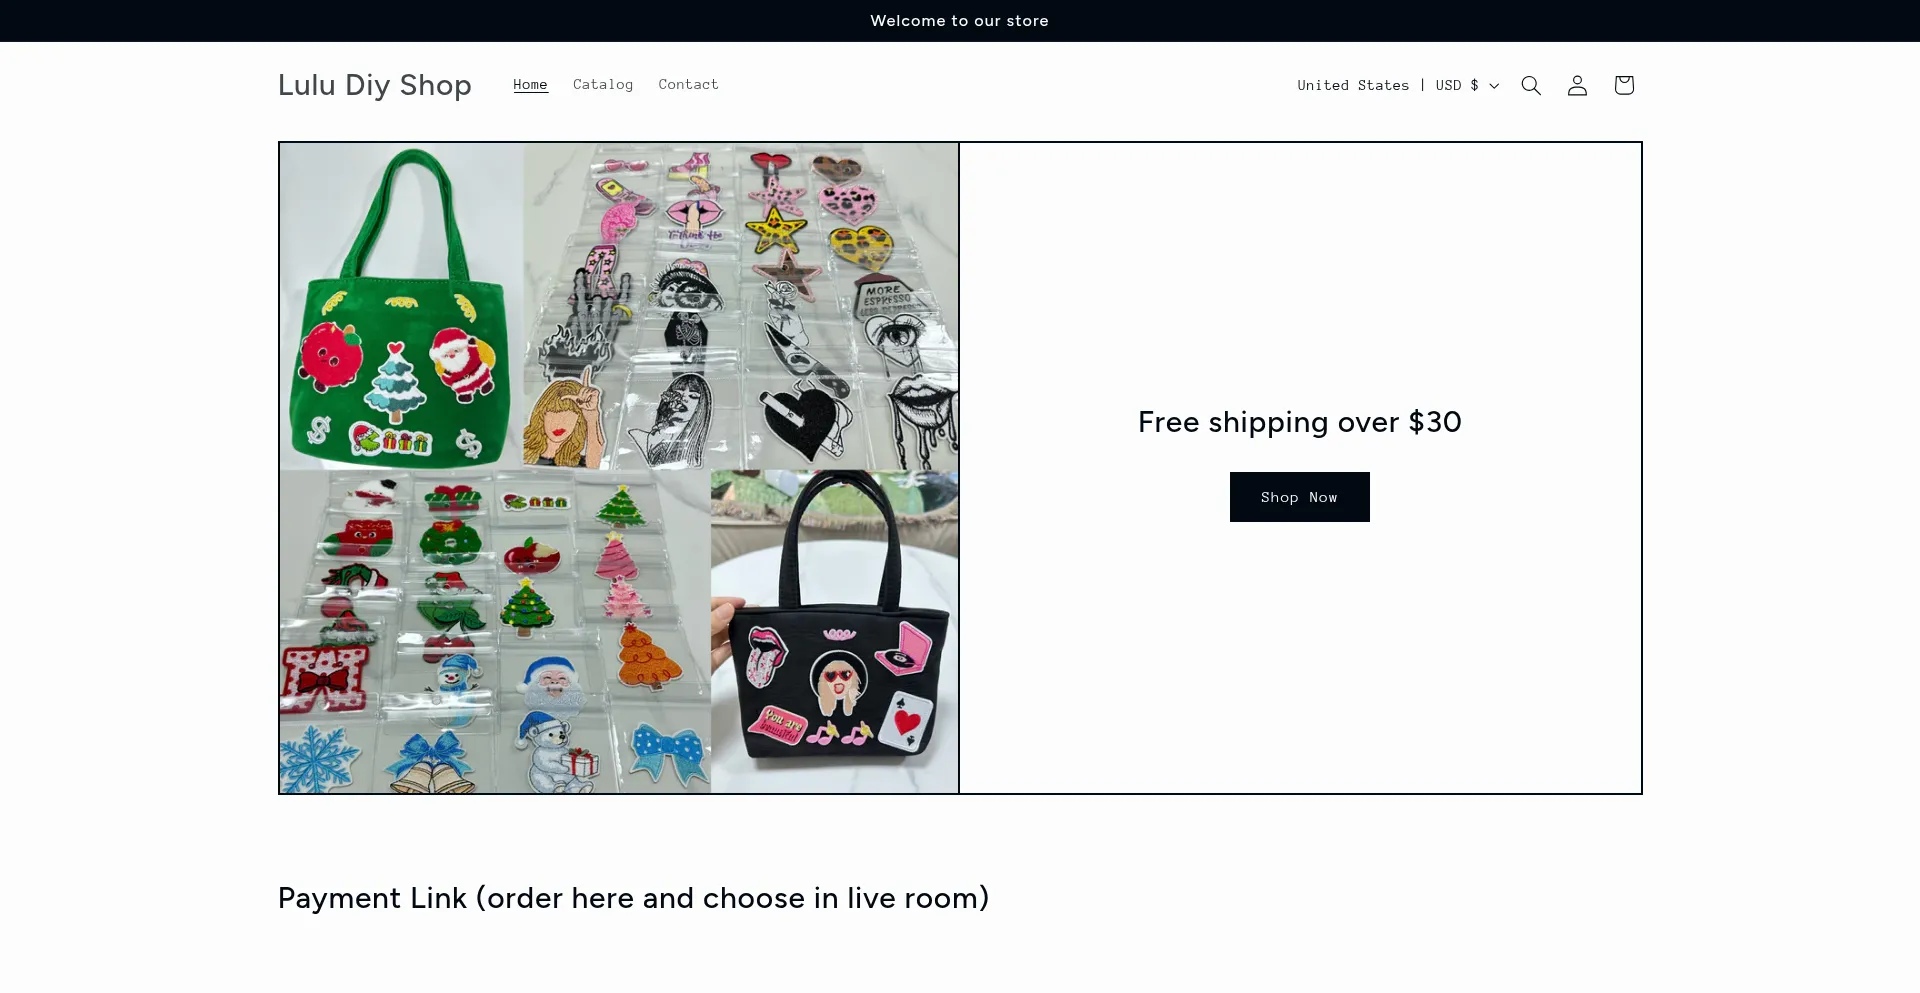This screenshot has height=993, width=1920.
Task: Go to the Home menu item
Action: coord(530,84)
